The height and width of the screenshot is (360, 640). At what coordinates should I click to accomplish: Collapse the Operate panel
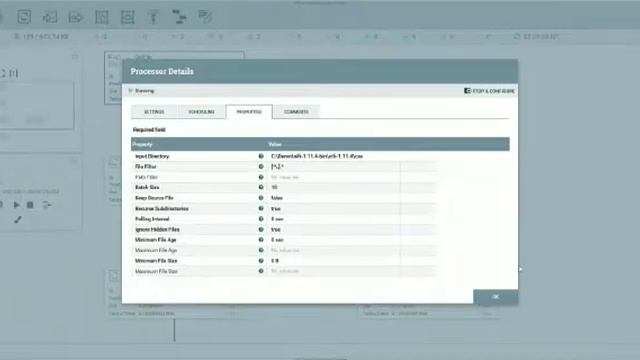pos(75,160)
